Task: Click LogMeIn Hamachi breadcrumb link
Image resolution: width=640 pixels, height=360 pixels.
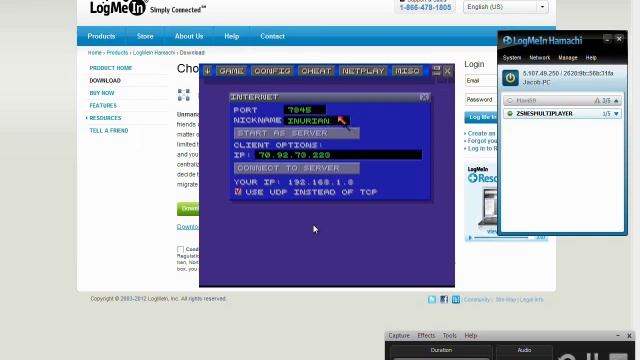Action: [x=154, y=53]
